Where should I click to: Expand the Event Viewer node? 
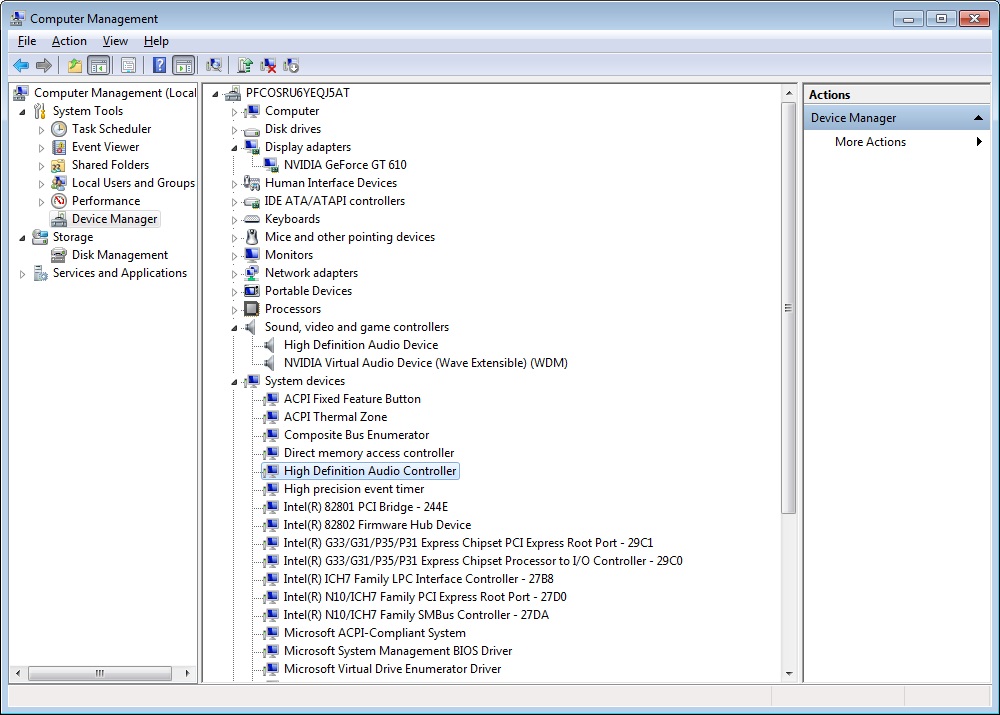[x=41, y=147]
